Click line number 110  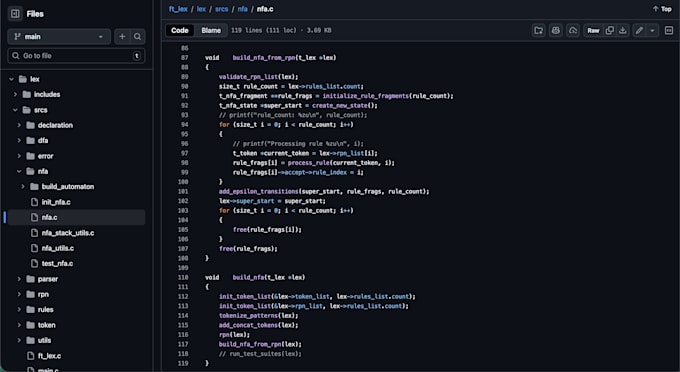point(183,277)
